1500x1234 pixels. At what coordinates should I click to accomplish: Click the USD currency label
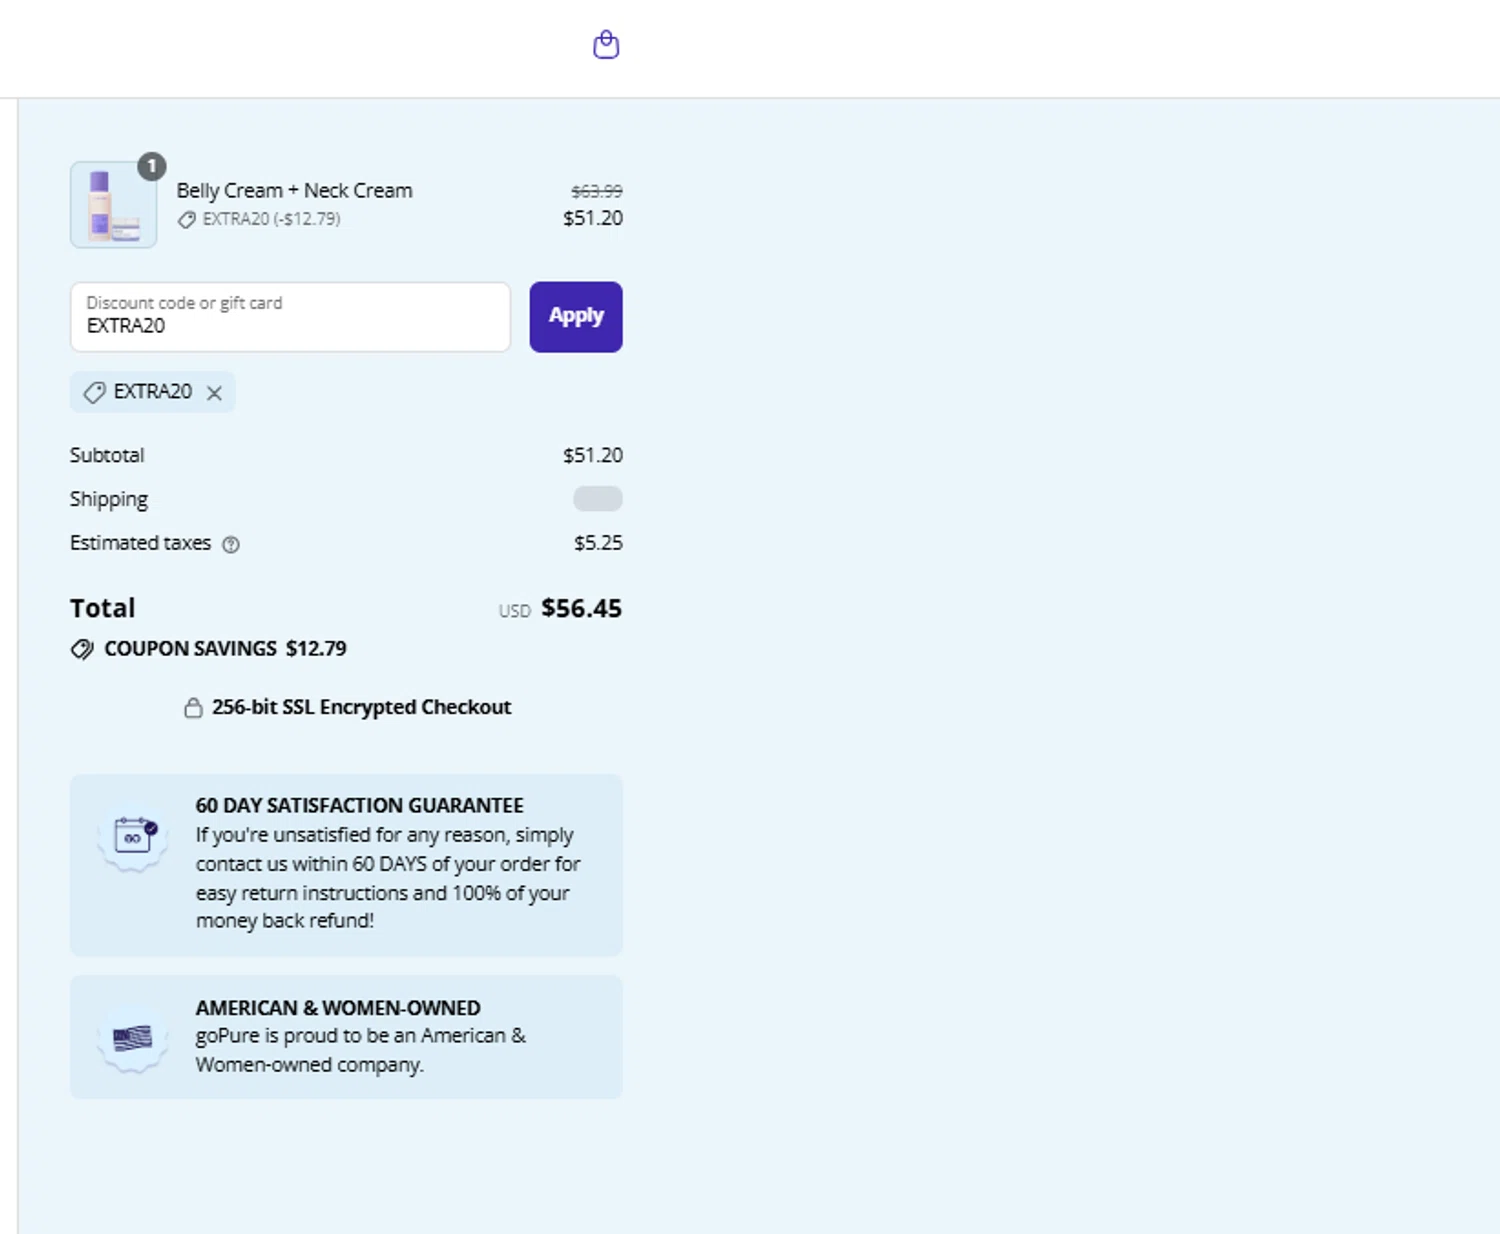click(x=515, y=611)
